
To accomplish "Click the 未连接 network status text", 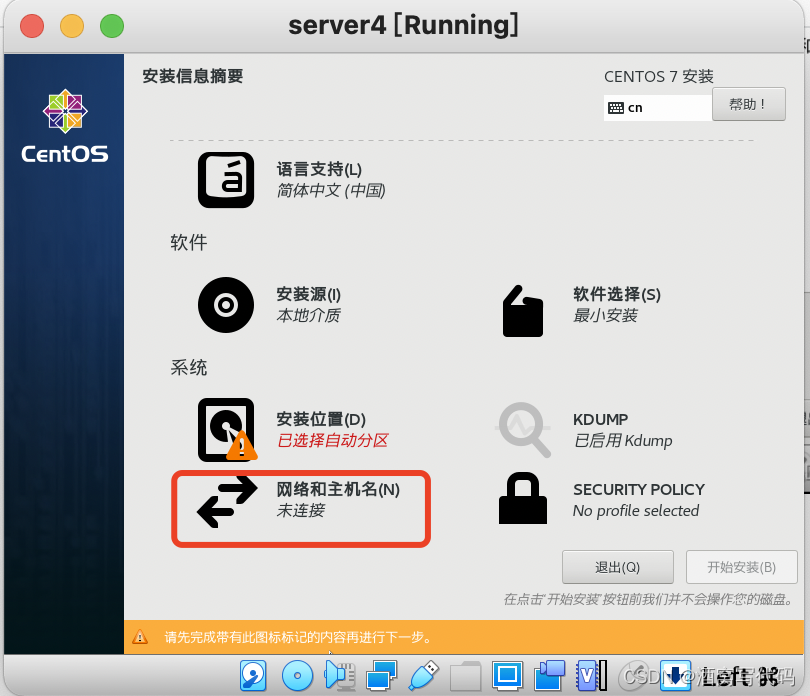I will (x=300, y=511).
